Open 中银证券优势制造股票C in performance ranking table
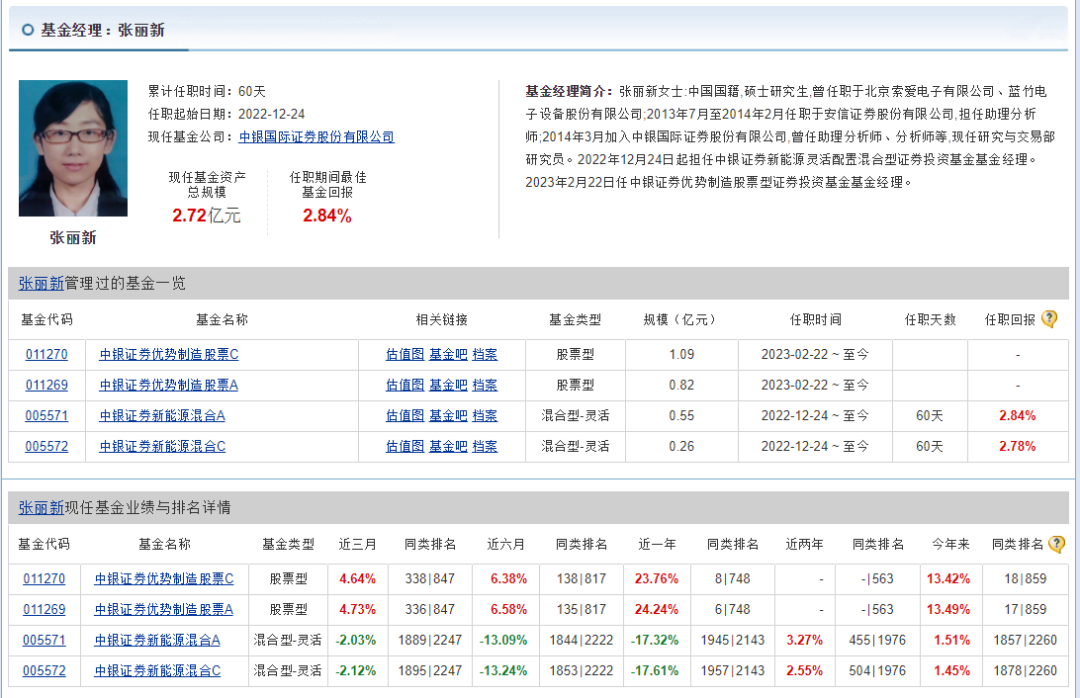The width and height of the screenshot is (1080, 698). pyautogui.click(x=164, y=579)
